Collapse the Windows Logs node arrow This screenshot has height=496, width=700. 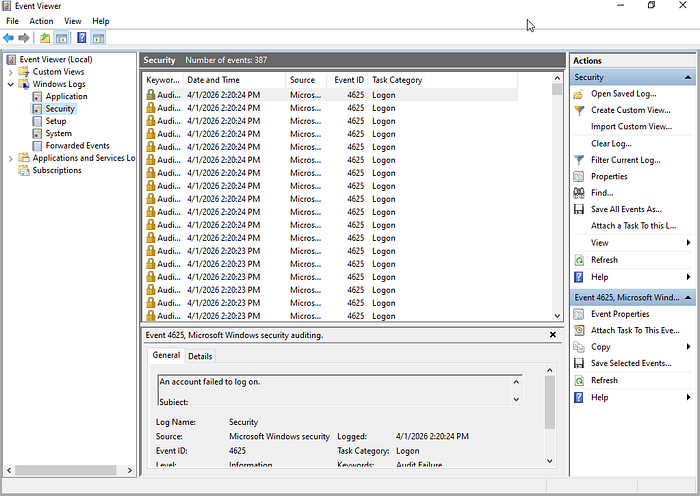[11, 84]
